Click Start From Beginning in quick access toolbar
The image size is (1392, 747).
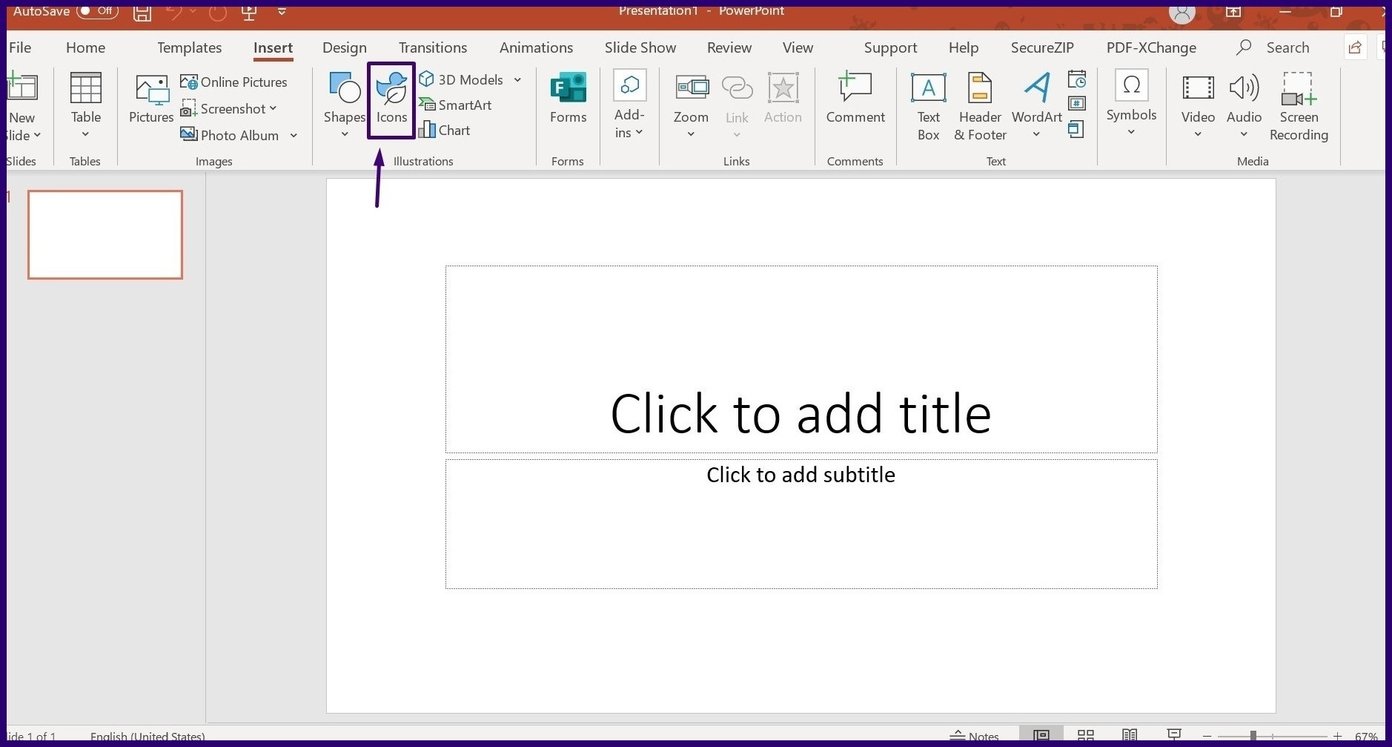(x=249, y=12)
